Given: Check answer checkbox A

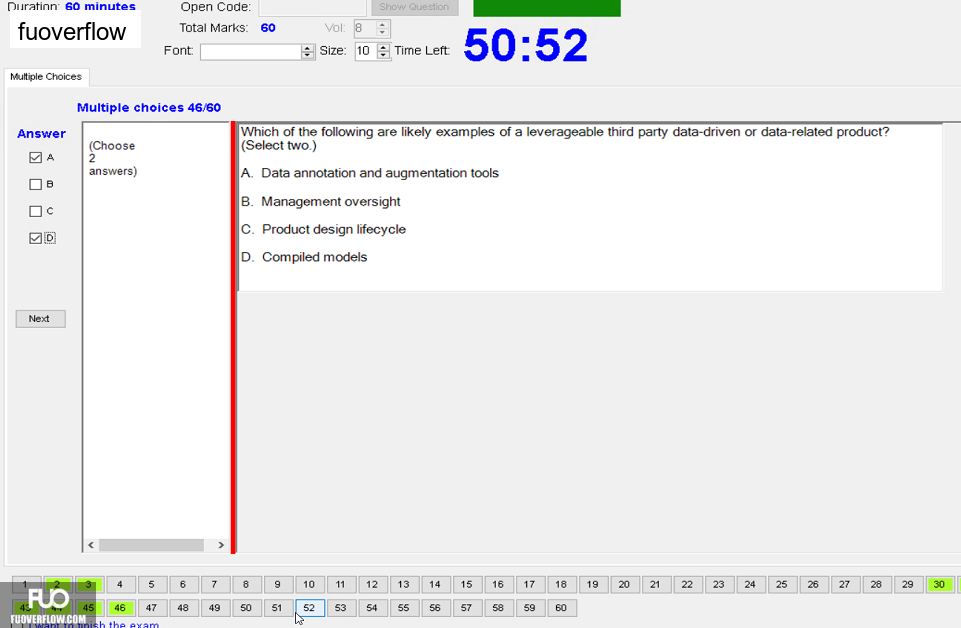Looking at the screenshot, I should coord(36,157).
